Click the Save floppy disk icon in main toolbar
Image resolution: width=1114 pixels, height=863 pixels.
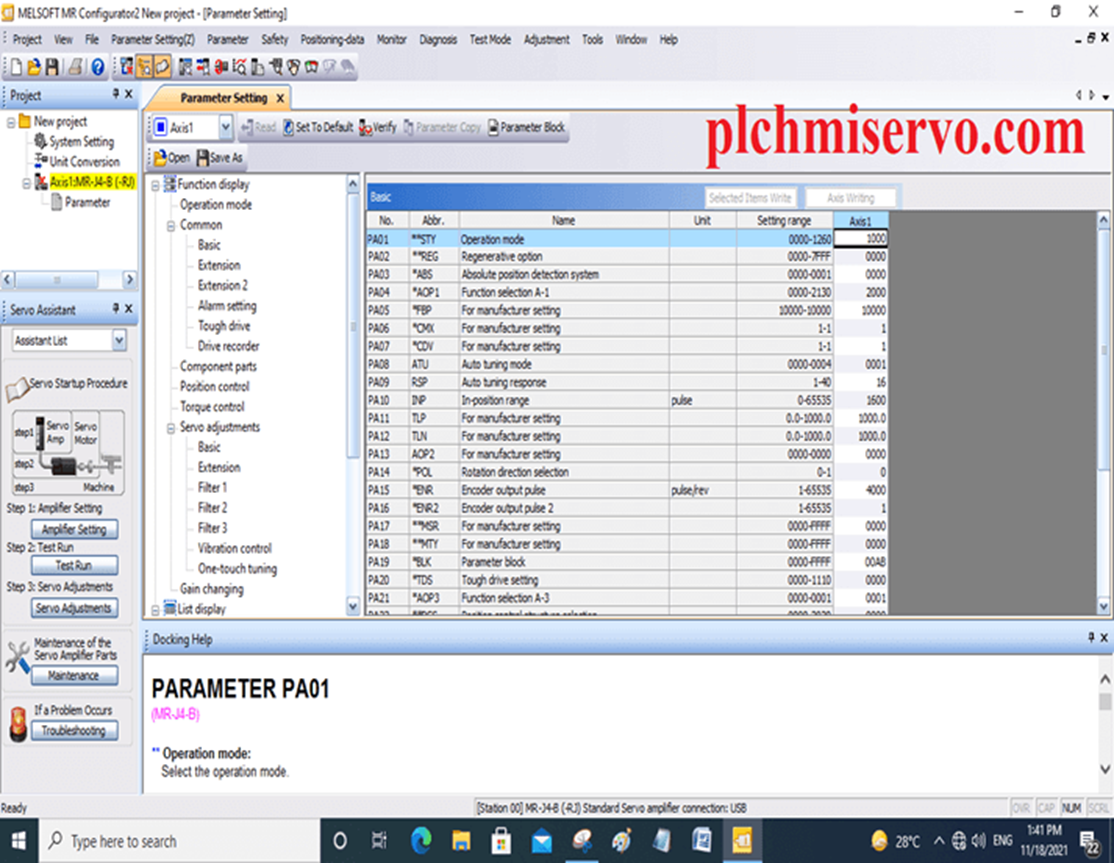pyautogui.click(x=51, y=67)
